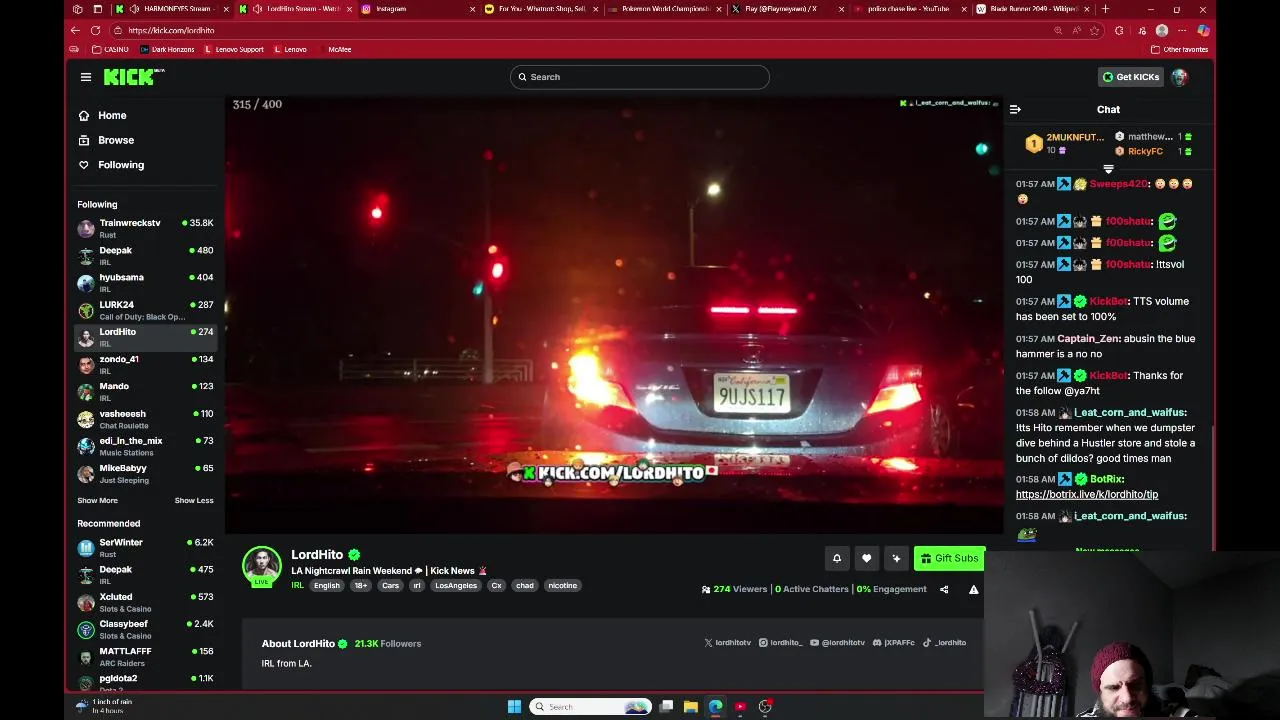Open the botrix.live tip link in chat
Viewport: 1280px width, 720px height.
click(1087, 494)
